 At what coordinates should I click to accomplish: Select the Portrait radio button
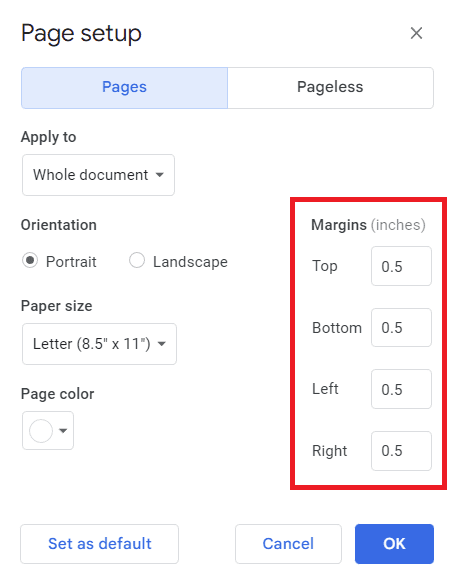30,260
